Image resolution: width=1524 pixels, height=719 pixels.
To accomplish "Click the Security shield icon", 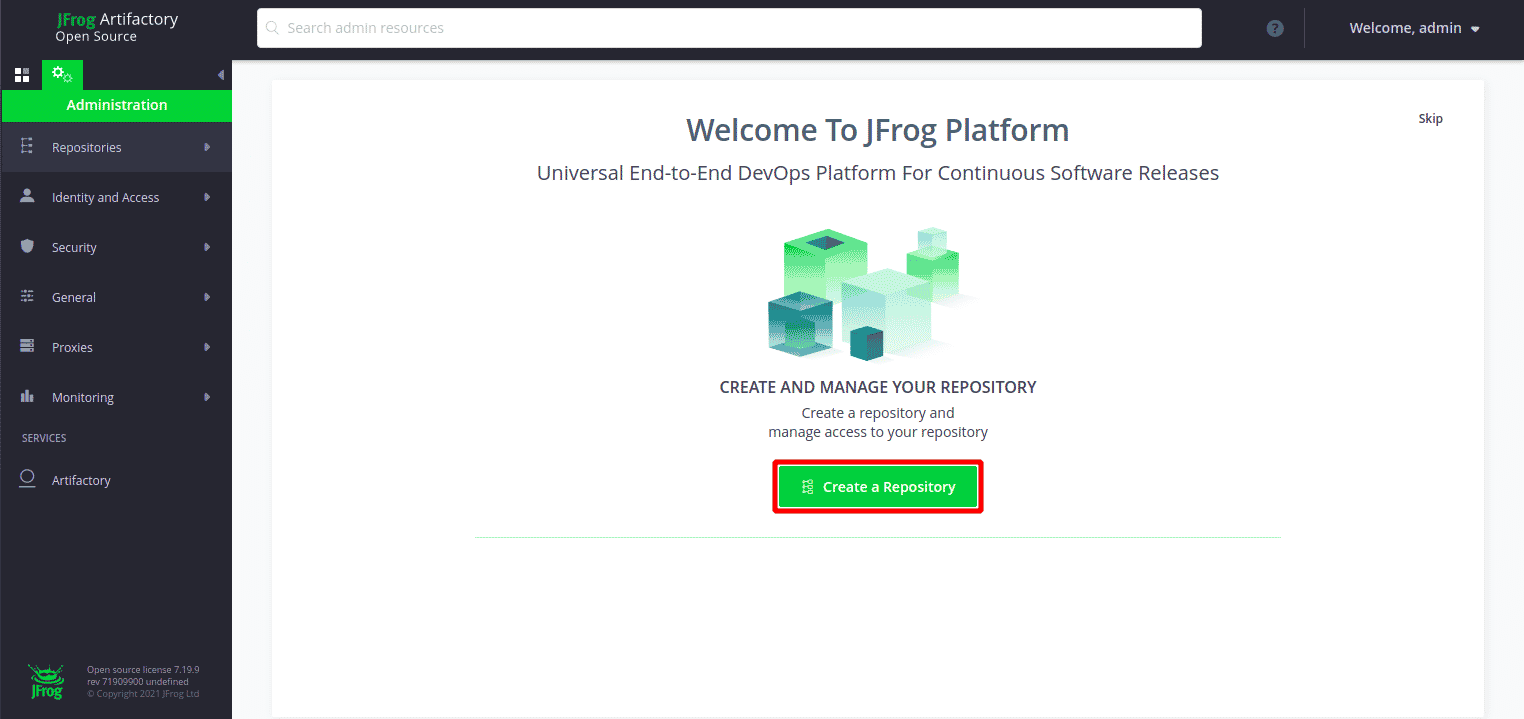I will click(x=27, y=247).
